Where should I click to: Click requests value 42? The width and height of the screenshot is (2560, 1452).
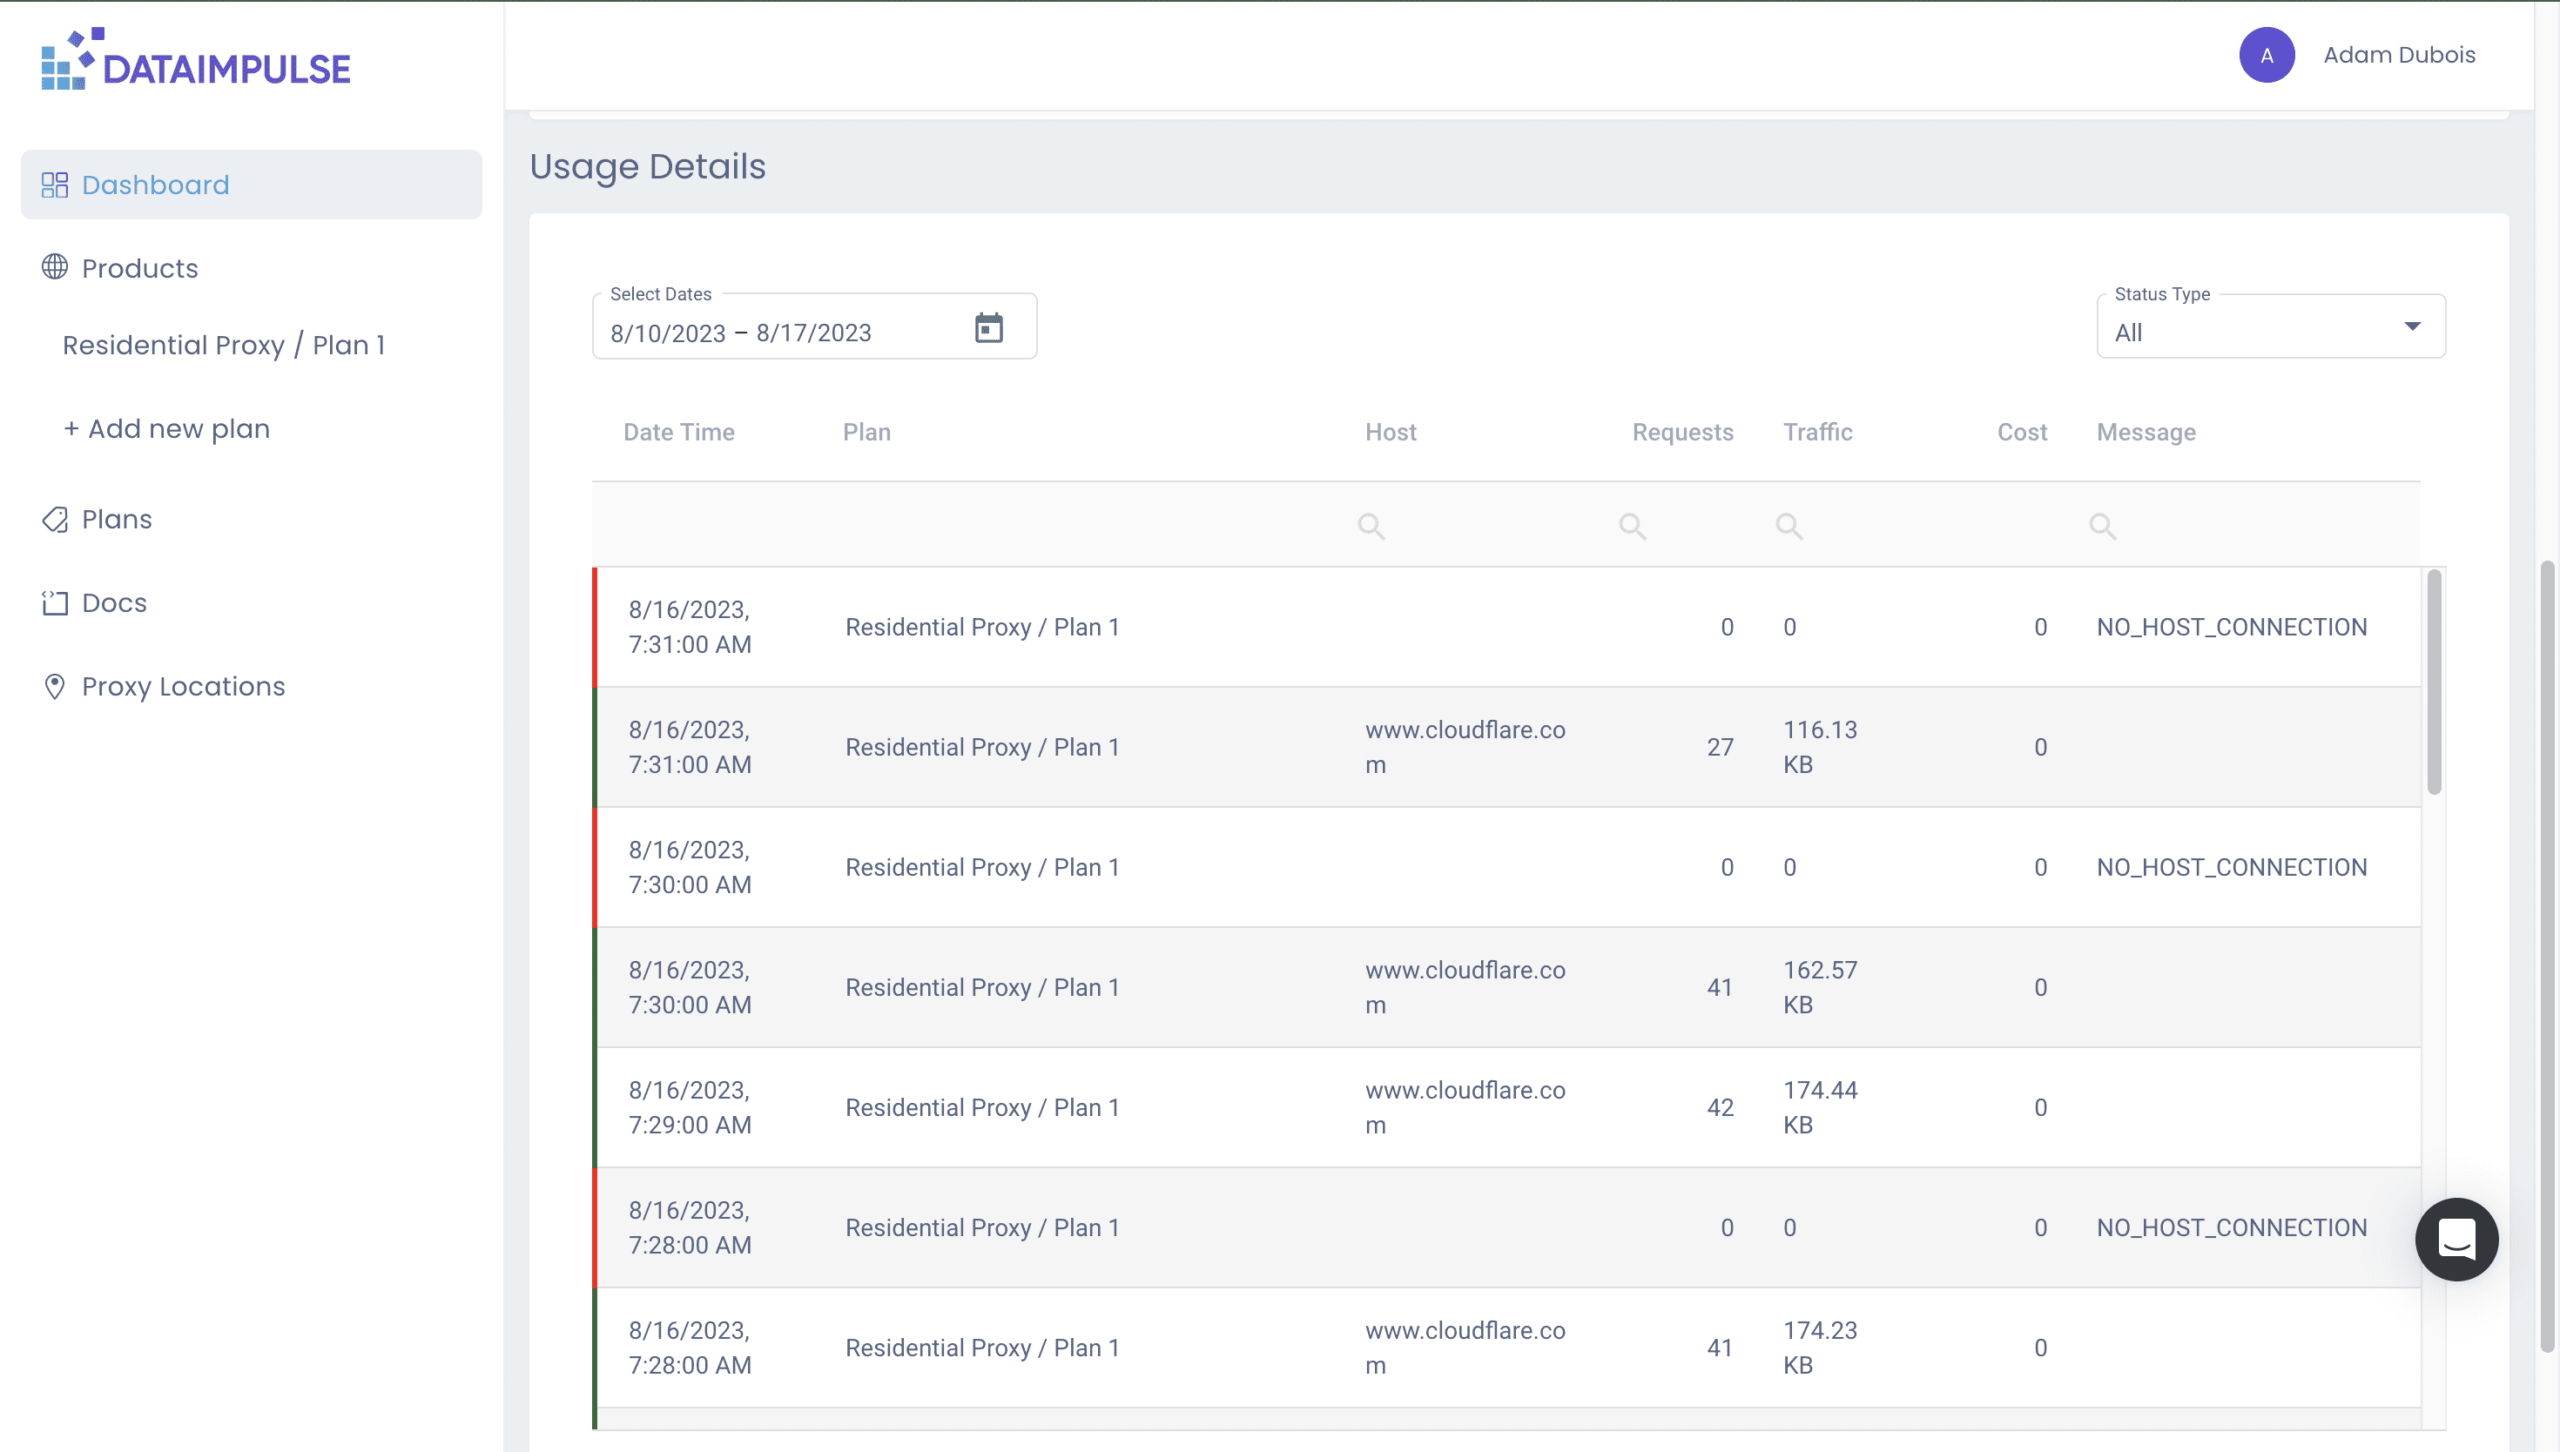pyautogui.click(x=1720, y=1107)
